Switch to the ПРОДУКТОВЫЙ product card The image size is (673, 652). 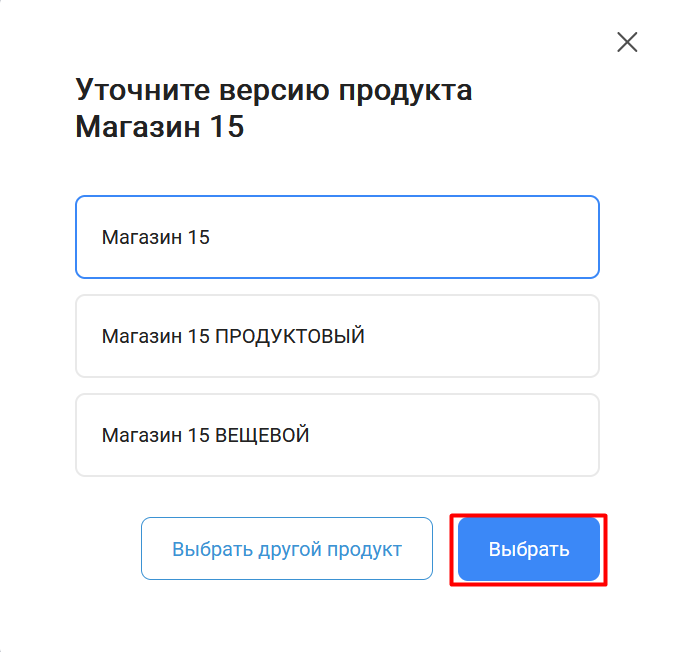[337, 336]
